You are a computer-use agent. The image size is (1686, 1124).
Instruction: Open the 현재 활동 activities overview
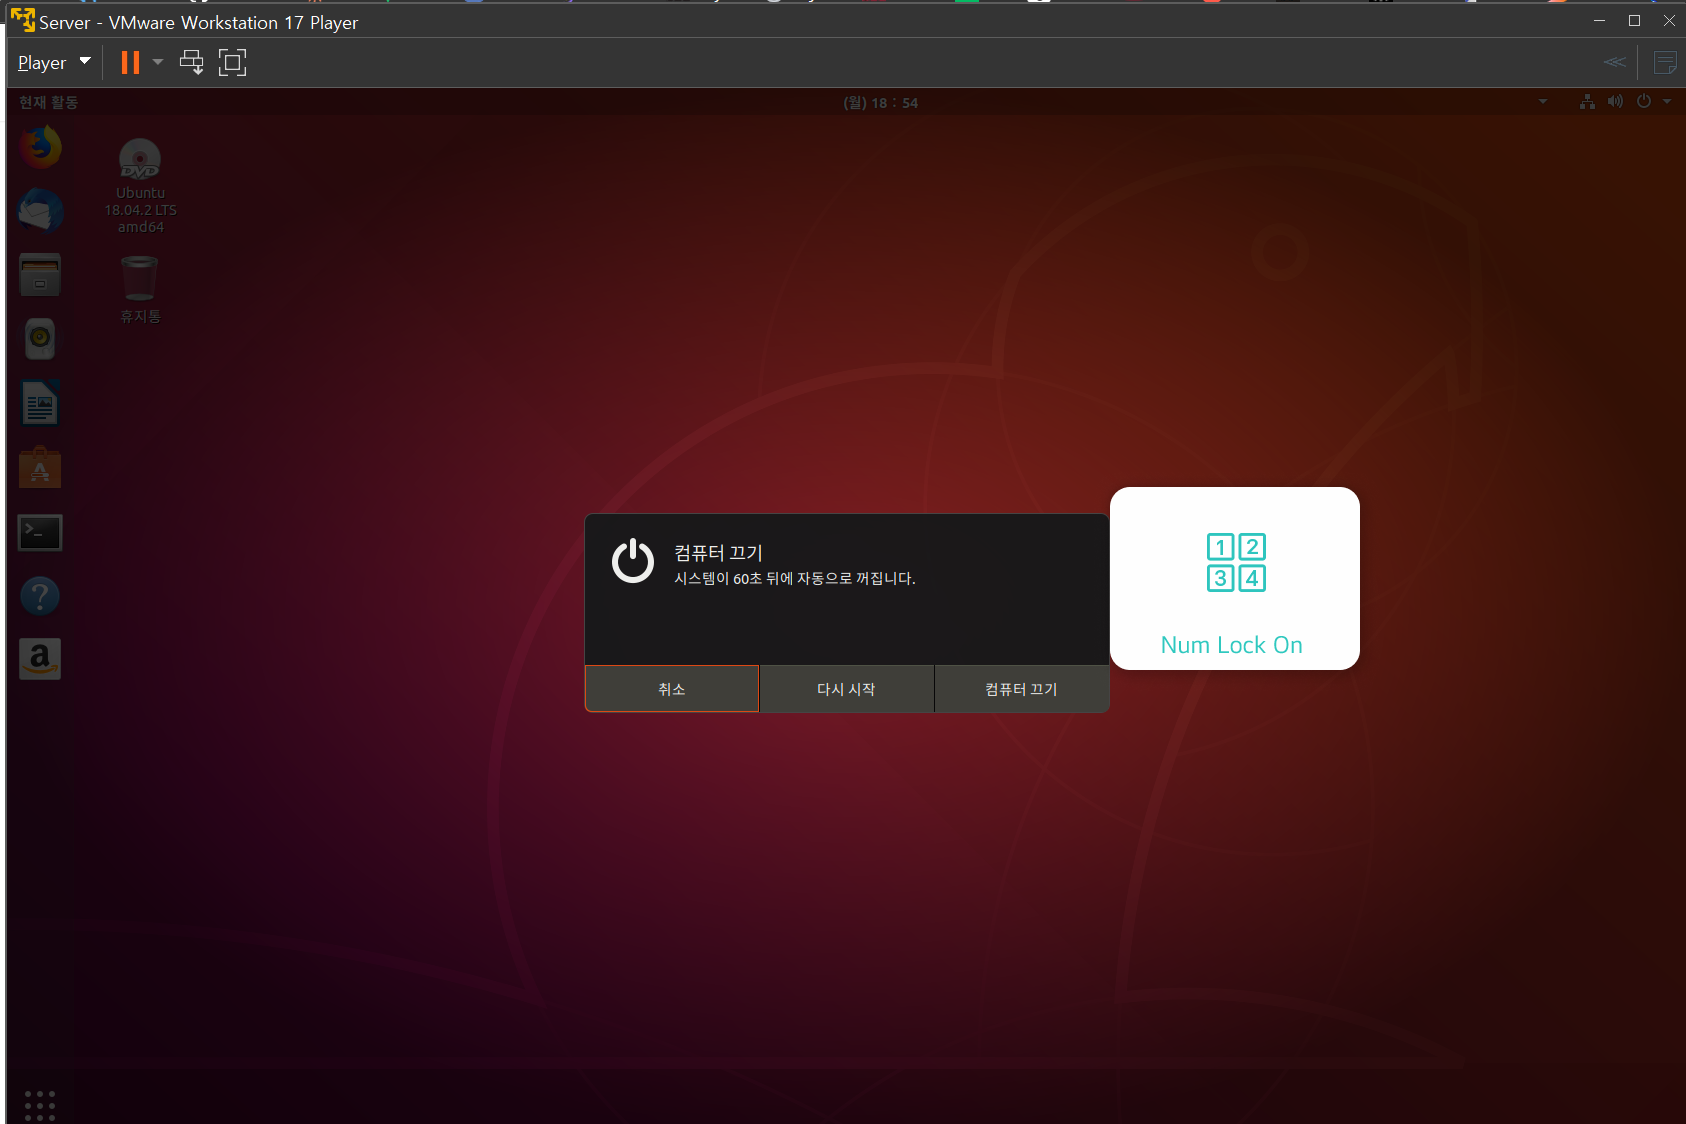(x=48, y=102)
